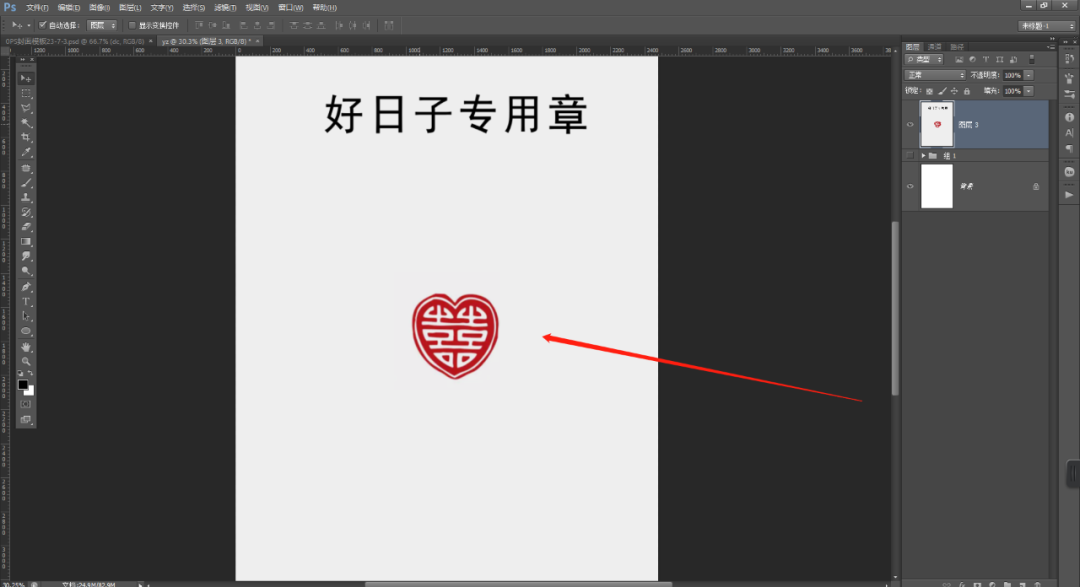Viewport: 1080px width, 587px height.
Task: Select the Hand tool
Action: click(x=25, y=347)
